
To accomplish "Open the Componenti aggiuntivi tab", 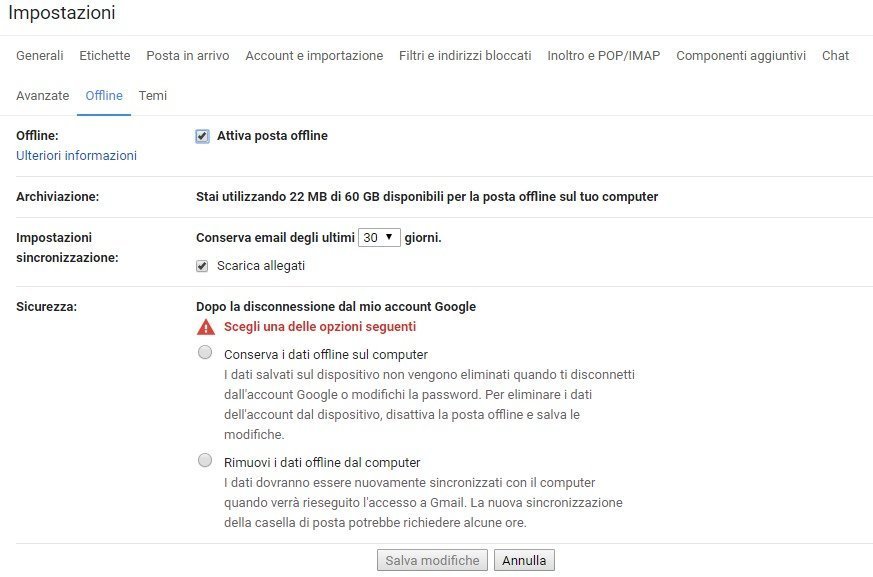I will pyautogui.click(x=741, y=56).
